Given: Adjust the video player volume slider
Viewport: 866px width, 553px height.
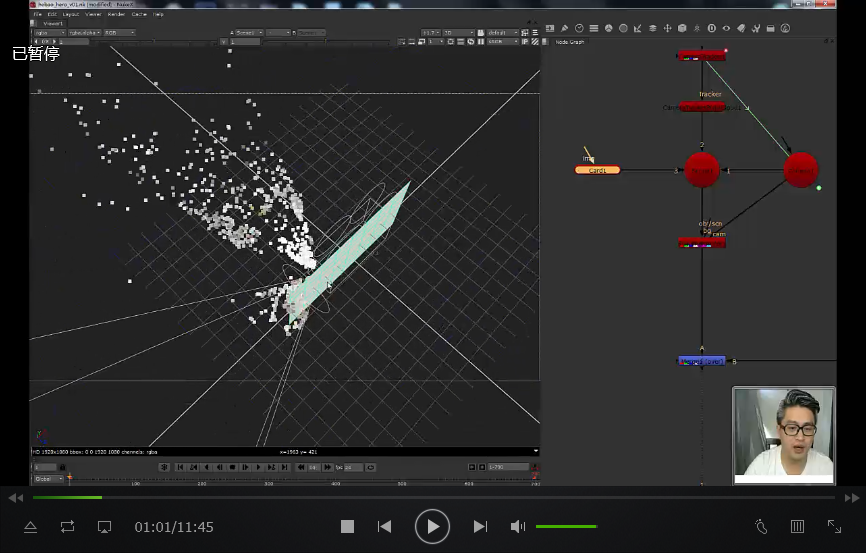Looking at the screenshot, I should point(566,526).
